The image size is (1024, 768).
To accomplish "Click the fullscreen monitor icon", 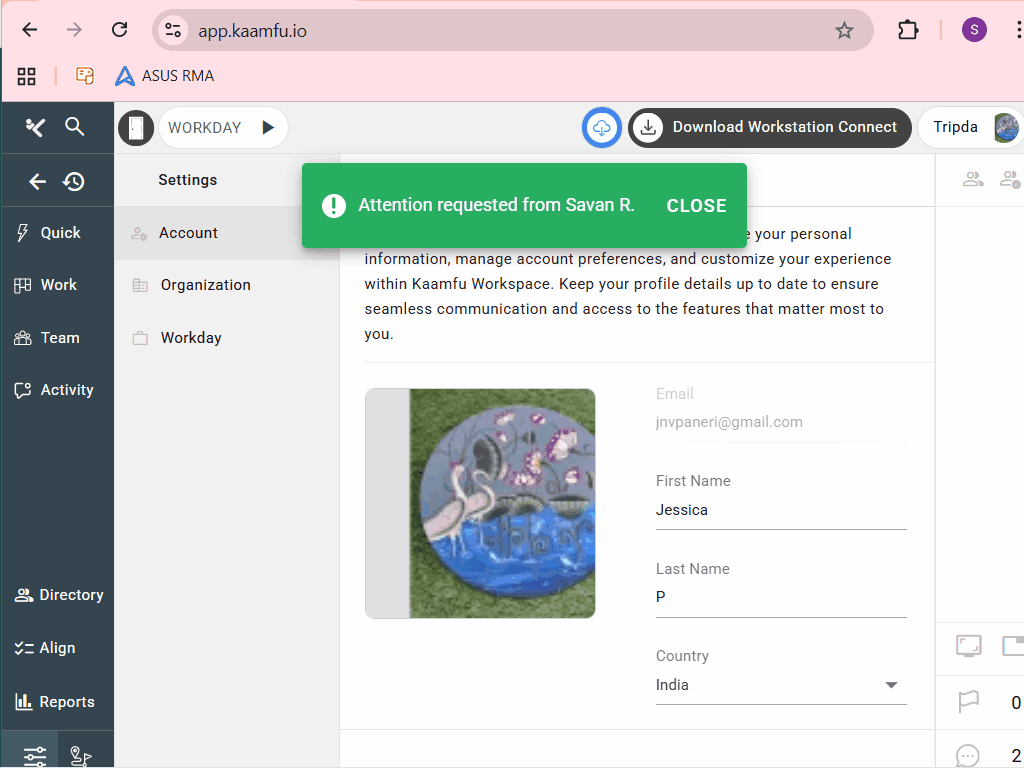I will click(968, 645).
